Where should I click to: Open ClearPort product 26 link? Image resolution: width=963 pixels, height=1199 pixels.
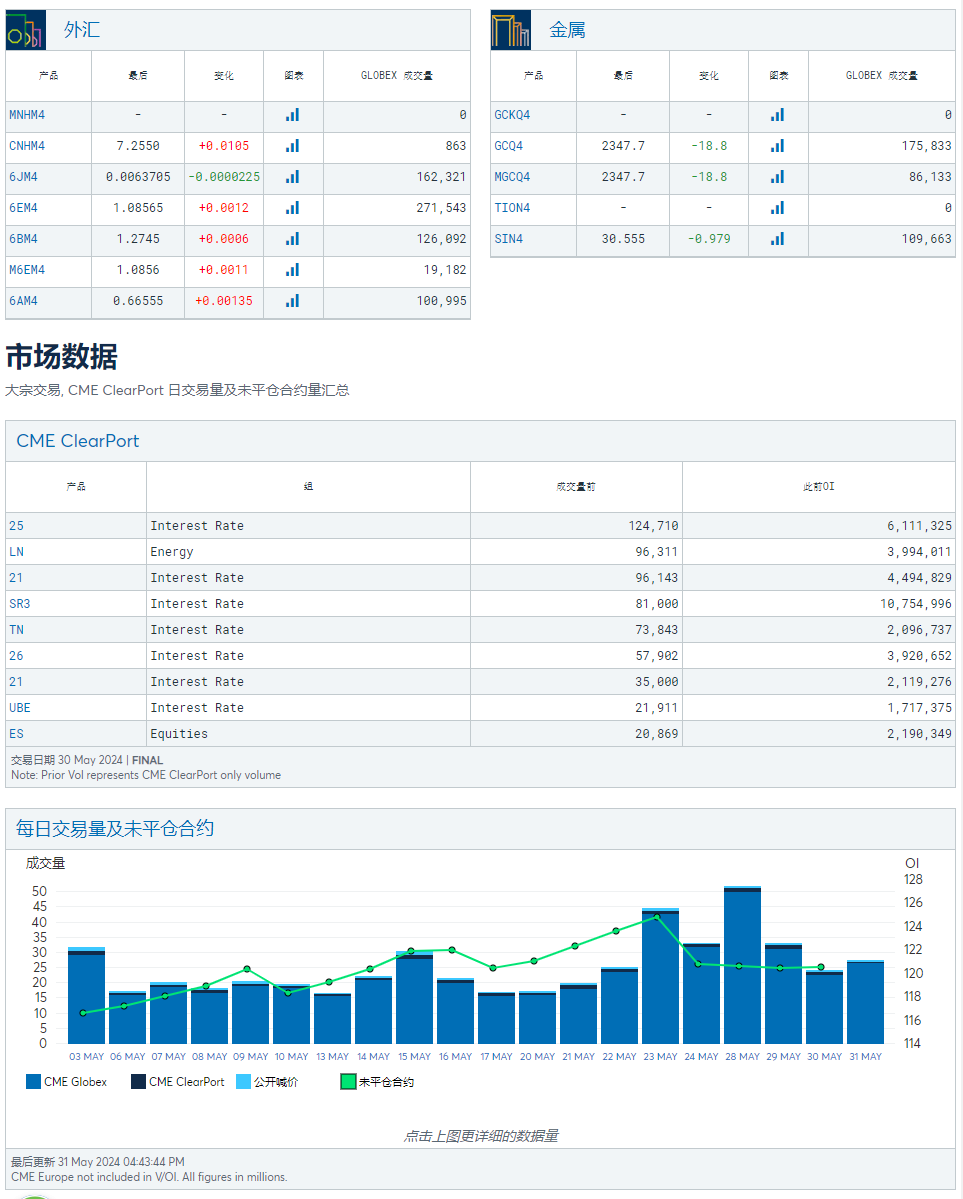[x=16, y=656]
